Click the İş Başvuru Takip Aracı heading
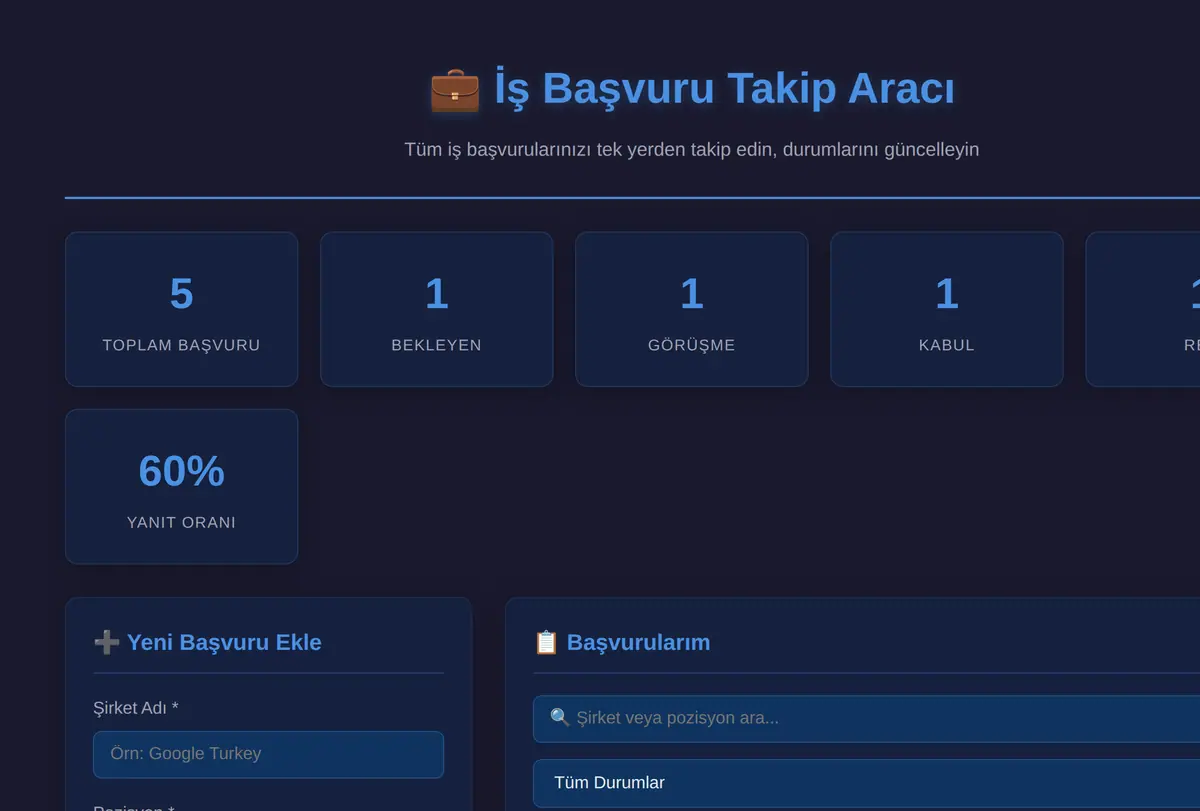This screenshot has width=1200, height=811. [691, 89]
